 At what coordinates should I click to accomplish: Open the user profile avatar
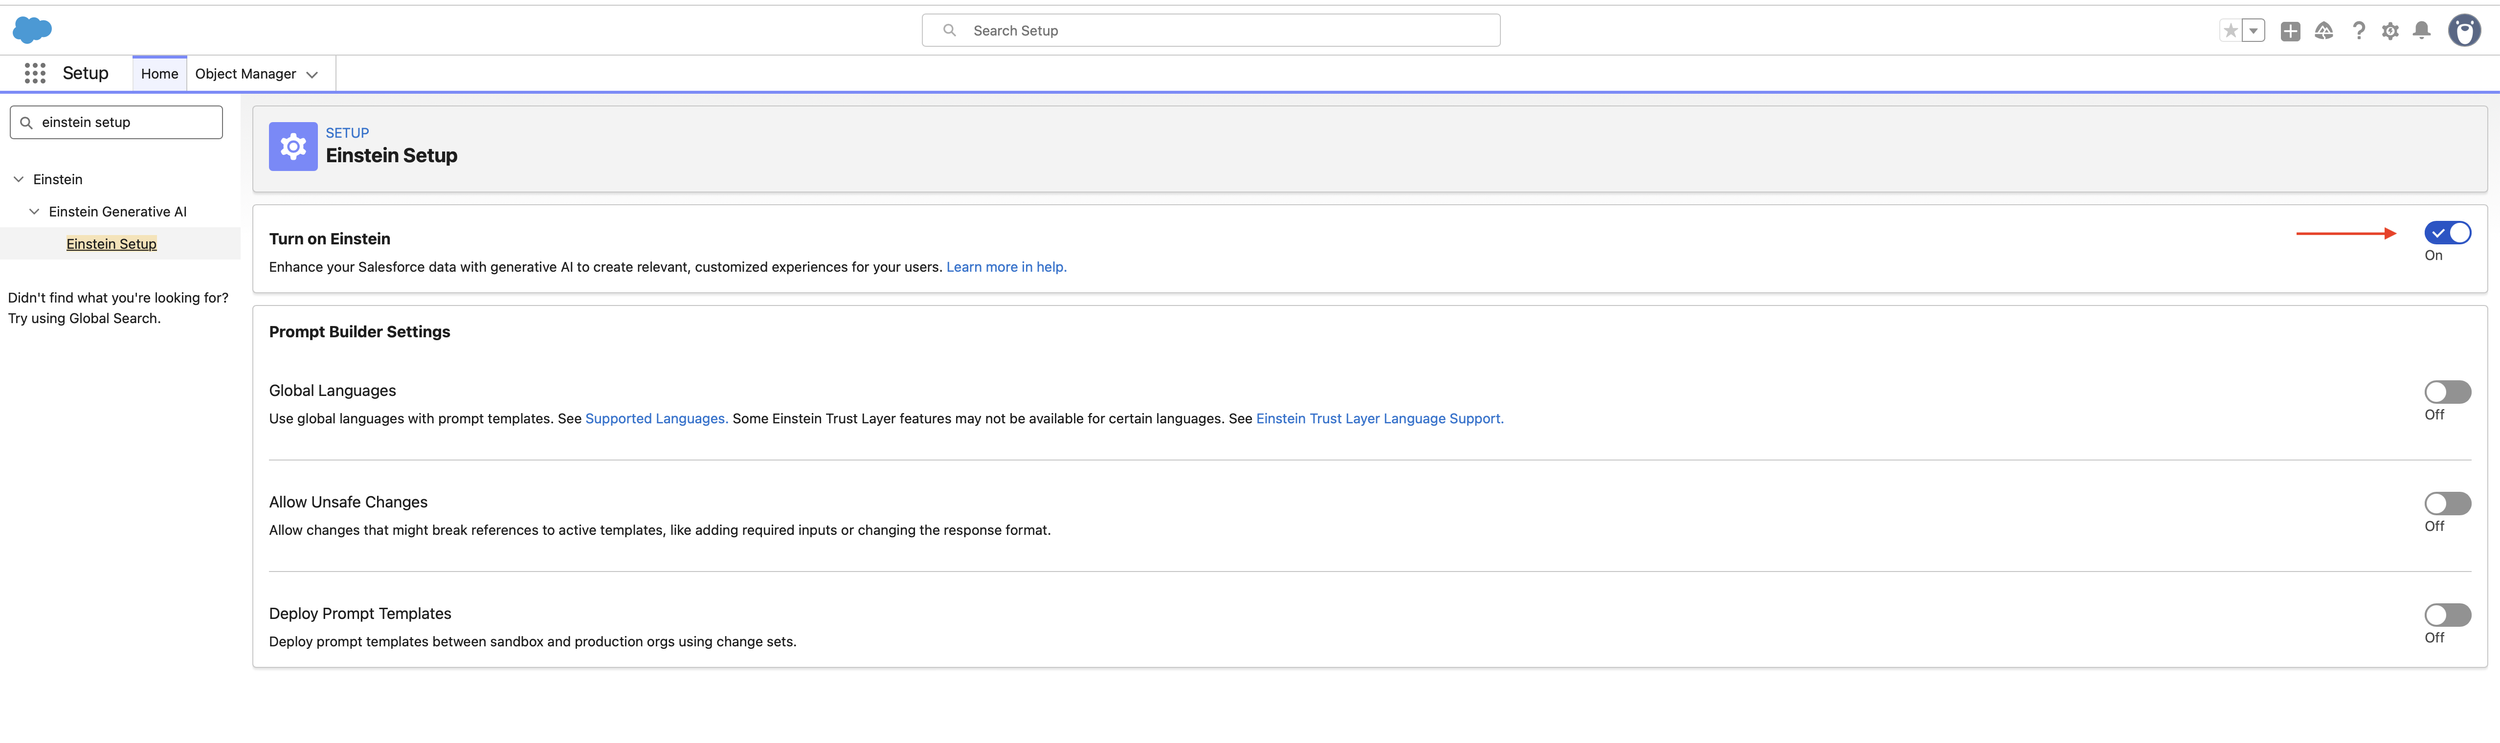click(x=2464, y=31)
